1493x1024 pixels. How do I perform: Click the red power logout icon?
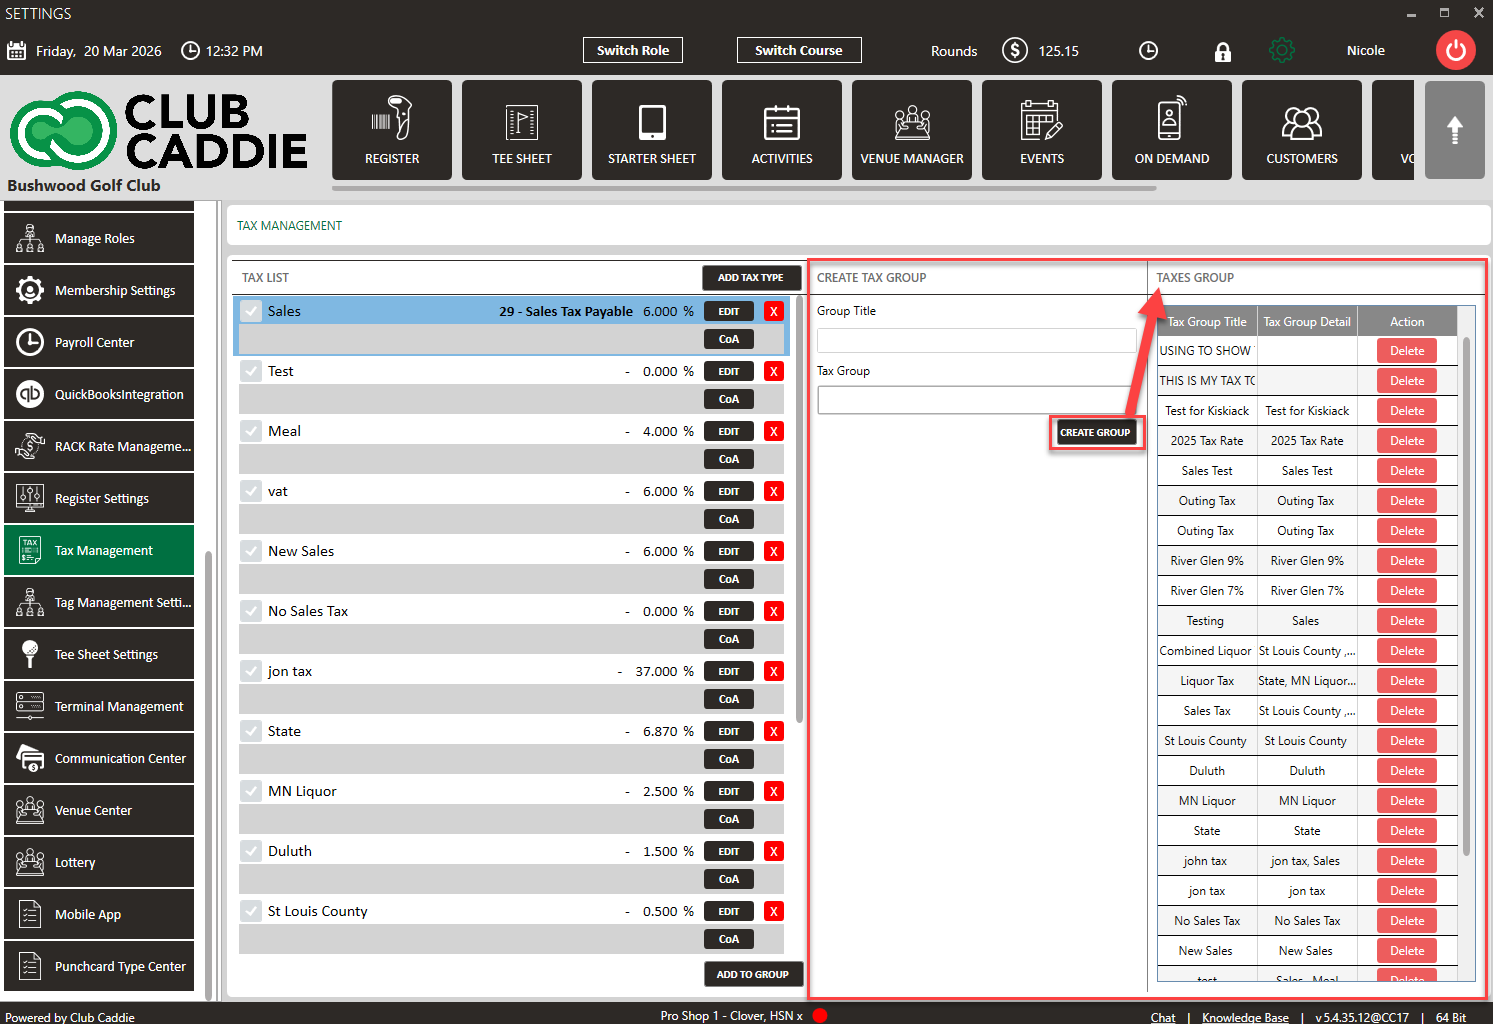click(x=1455, y=50)
